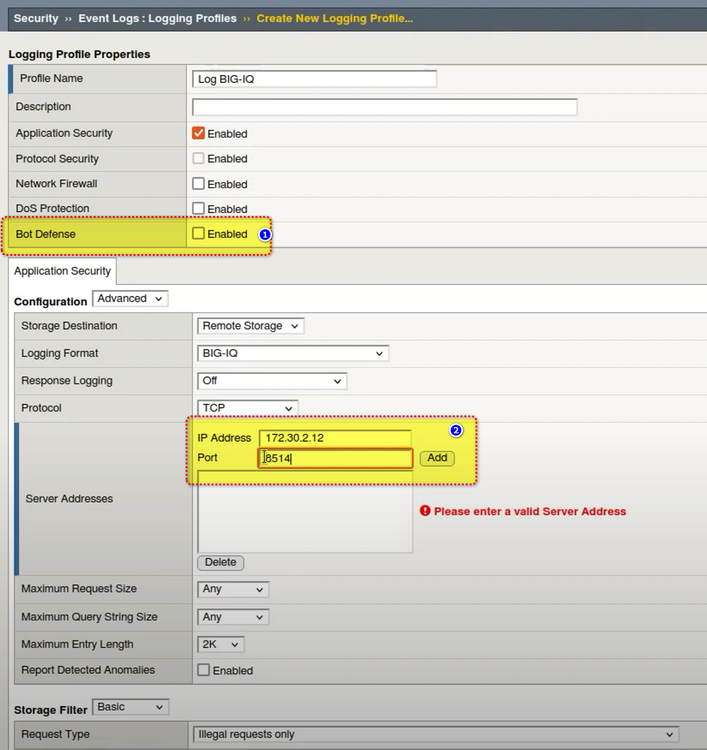Uncheck the Application Security Enabled checkbox
Image resolution: width=707 pixels, height=750 pixels.
[x=198, y=133]
